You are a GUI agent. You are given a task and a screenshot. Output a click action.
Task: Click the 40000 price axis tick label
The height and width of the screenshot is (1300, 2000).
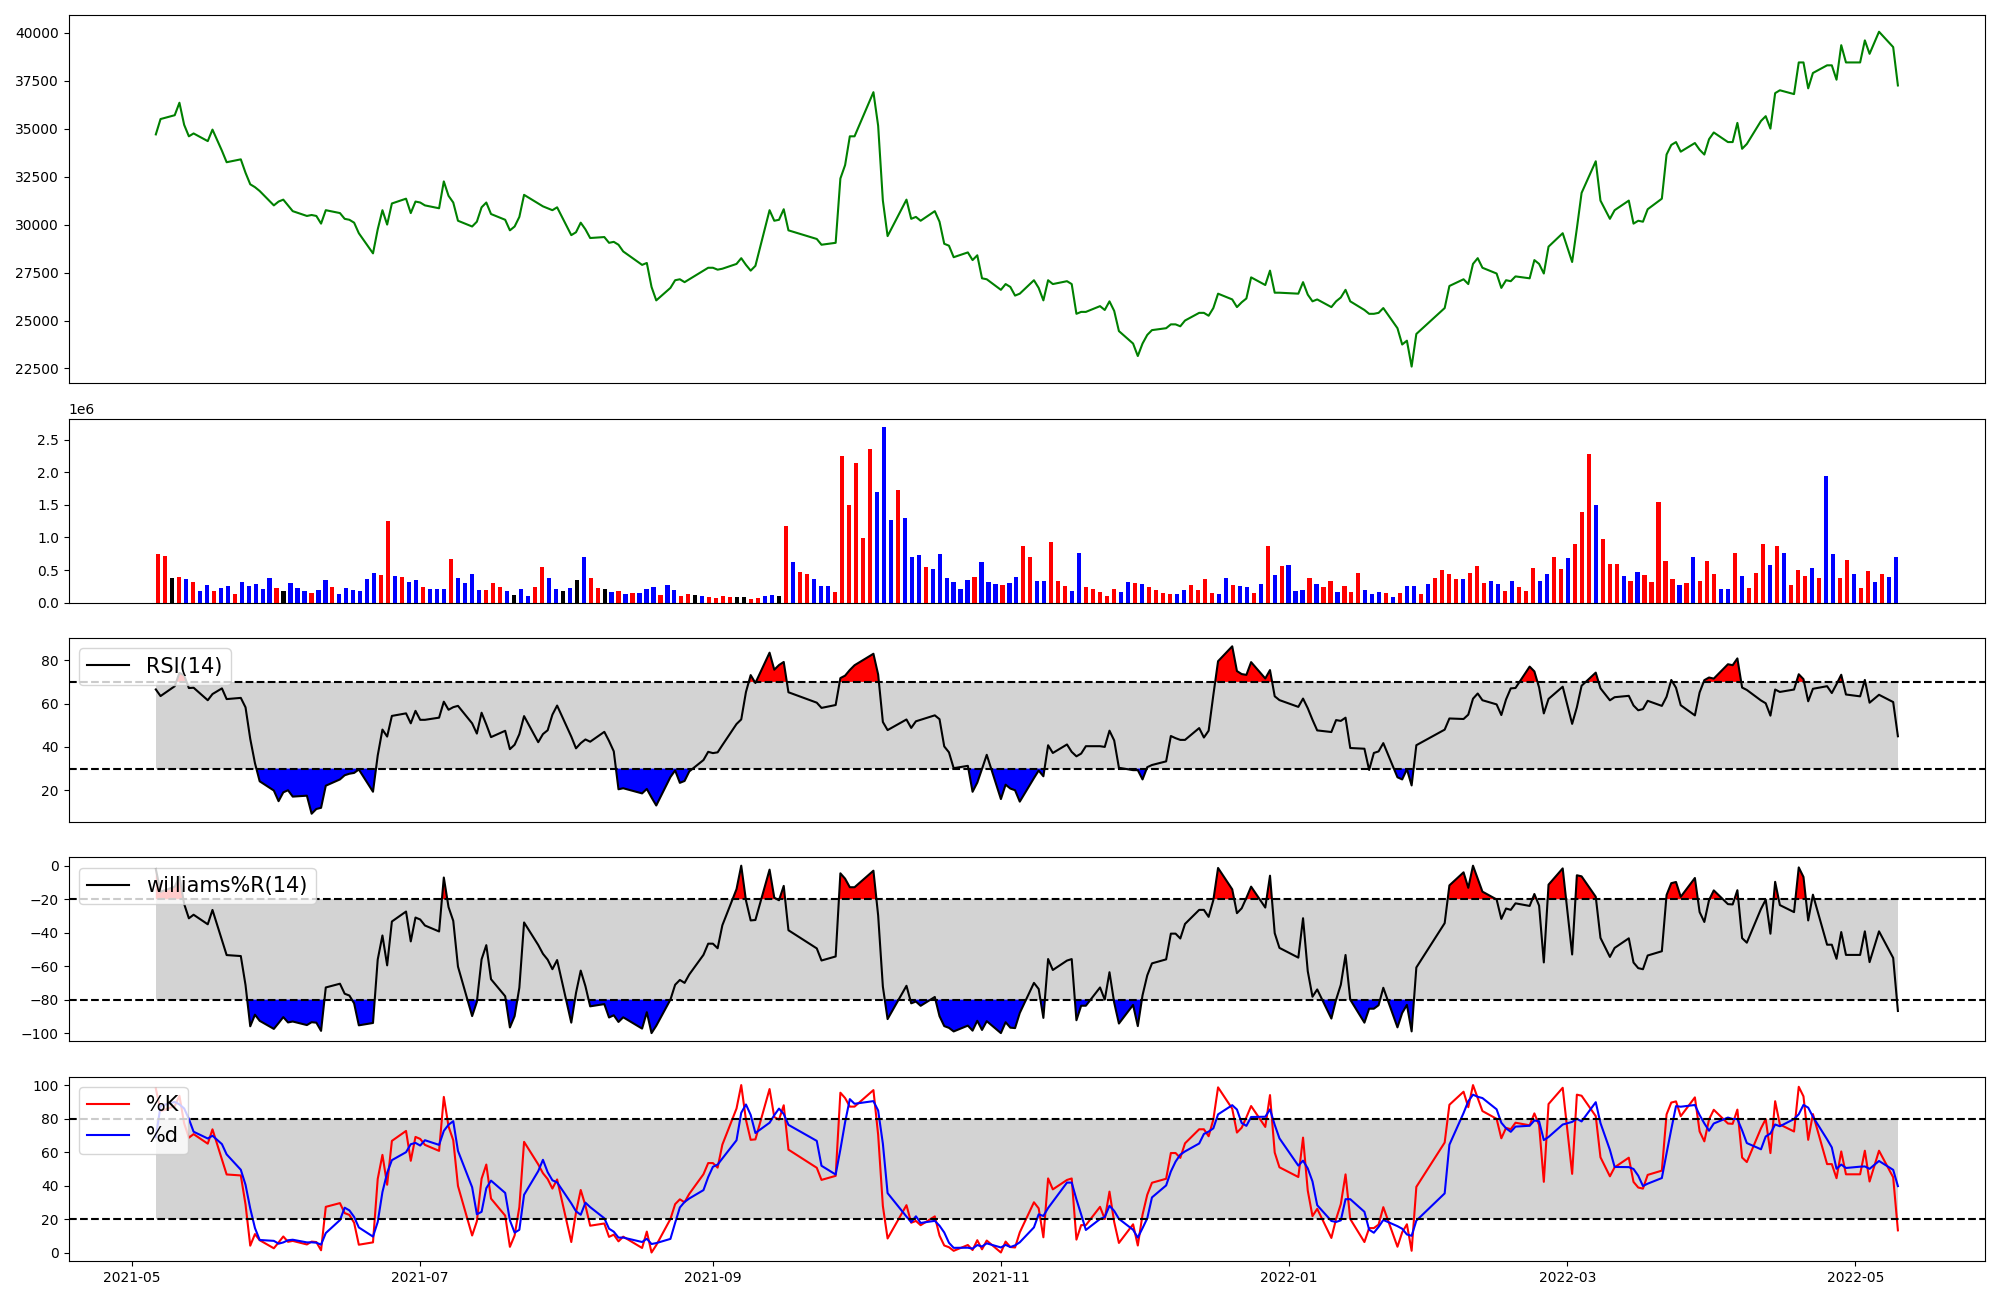click(37, 33)
